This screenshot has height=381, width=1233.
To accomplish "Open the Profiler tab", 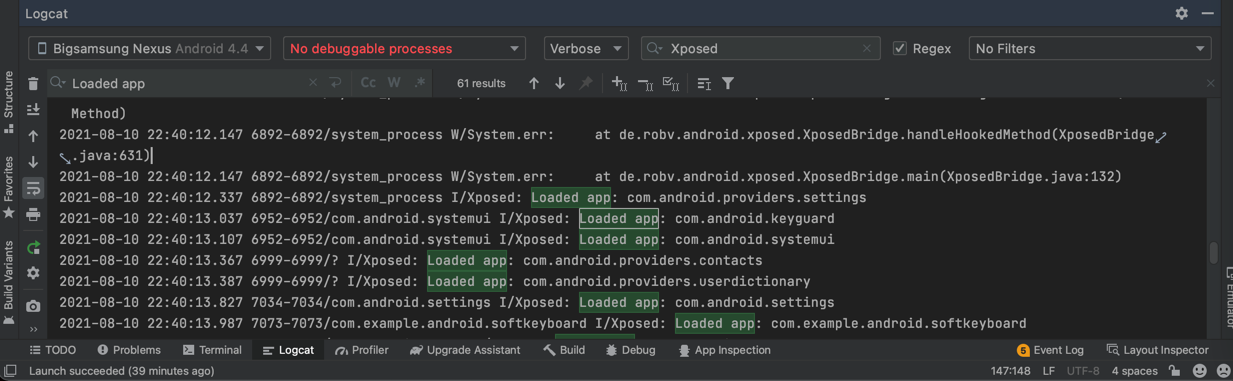I will click(x=362, y=350).
